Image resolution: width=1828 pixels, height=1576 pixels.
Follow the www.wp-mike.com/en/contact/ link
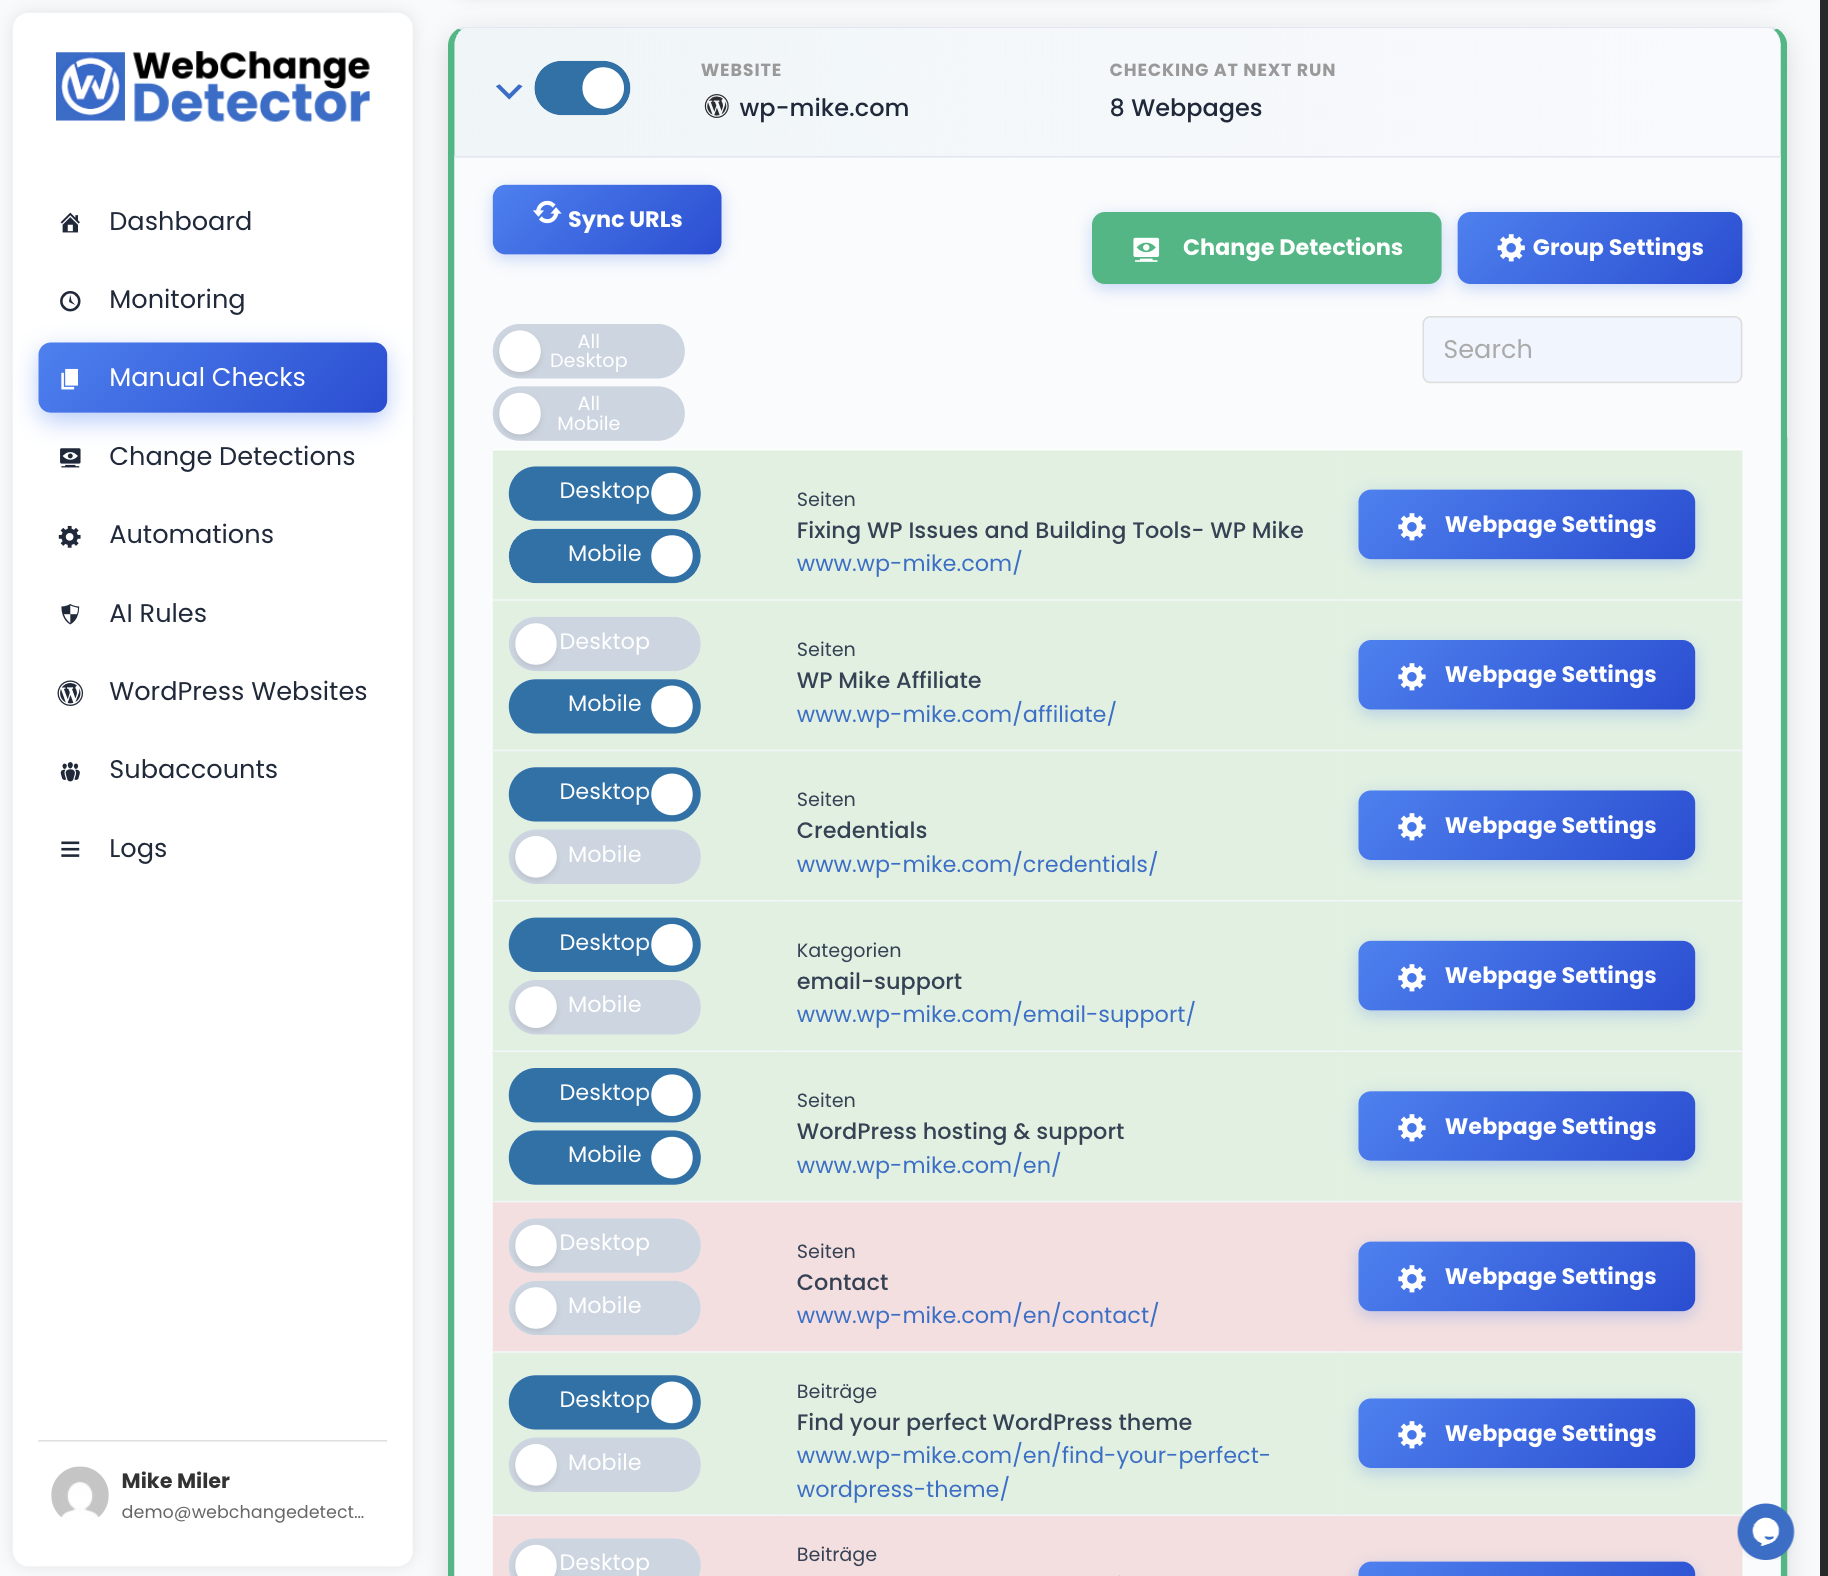tap(977, 1315)
